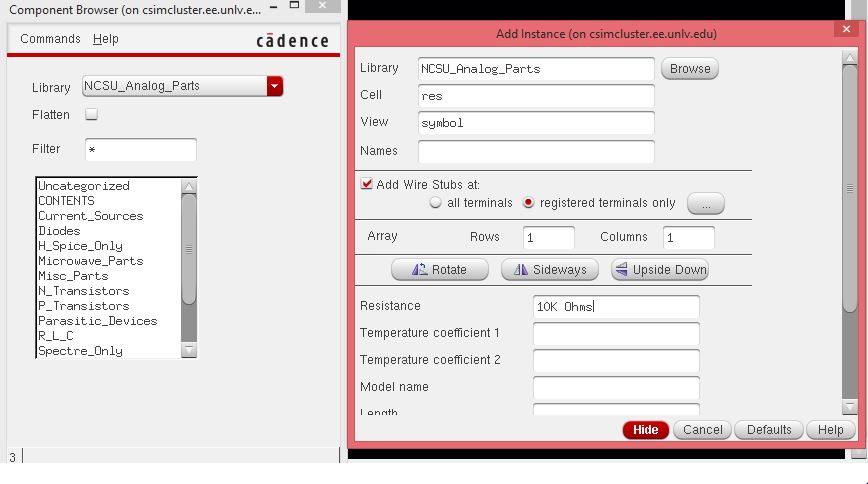Select Microwave_Parts category
Screen dimensions: 868x484
pyautogui.click(x=90, y=261)
